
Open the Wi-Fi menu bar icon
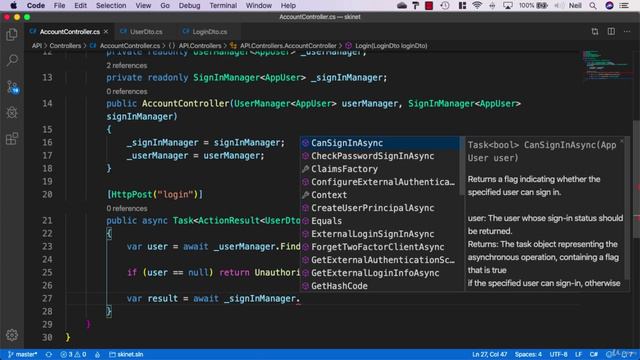(x=477, y=5)
